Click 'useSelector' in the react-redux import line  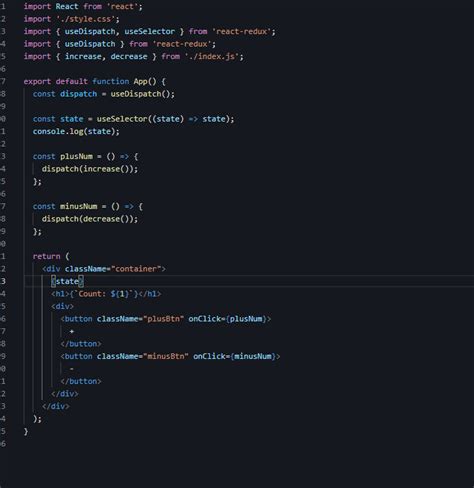pyautogui.click(x=149, y=31)
